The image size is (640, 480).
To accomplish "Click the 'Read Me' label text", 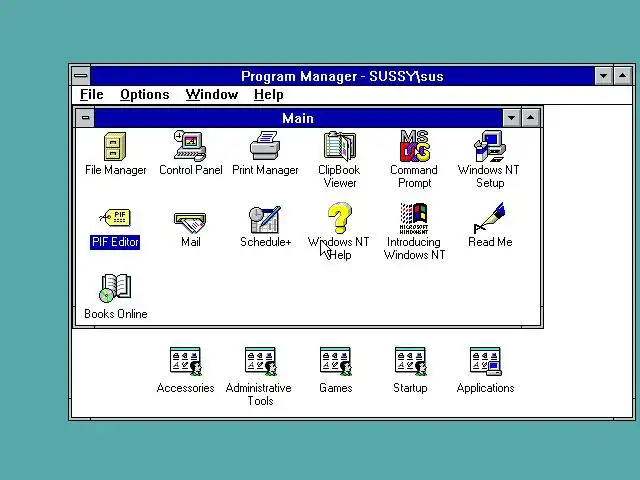I will click(490, 242).
